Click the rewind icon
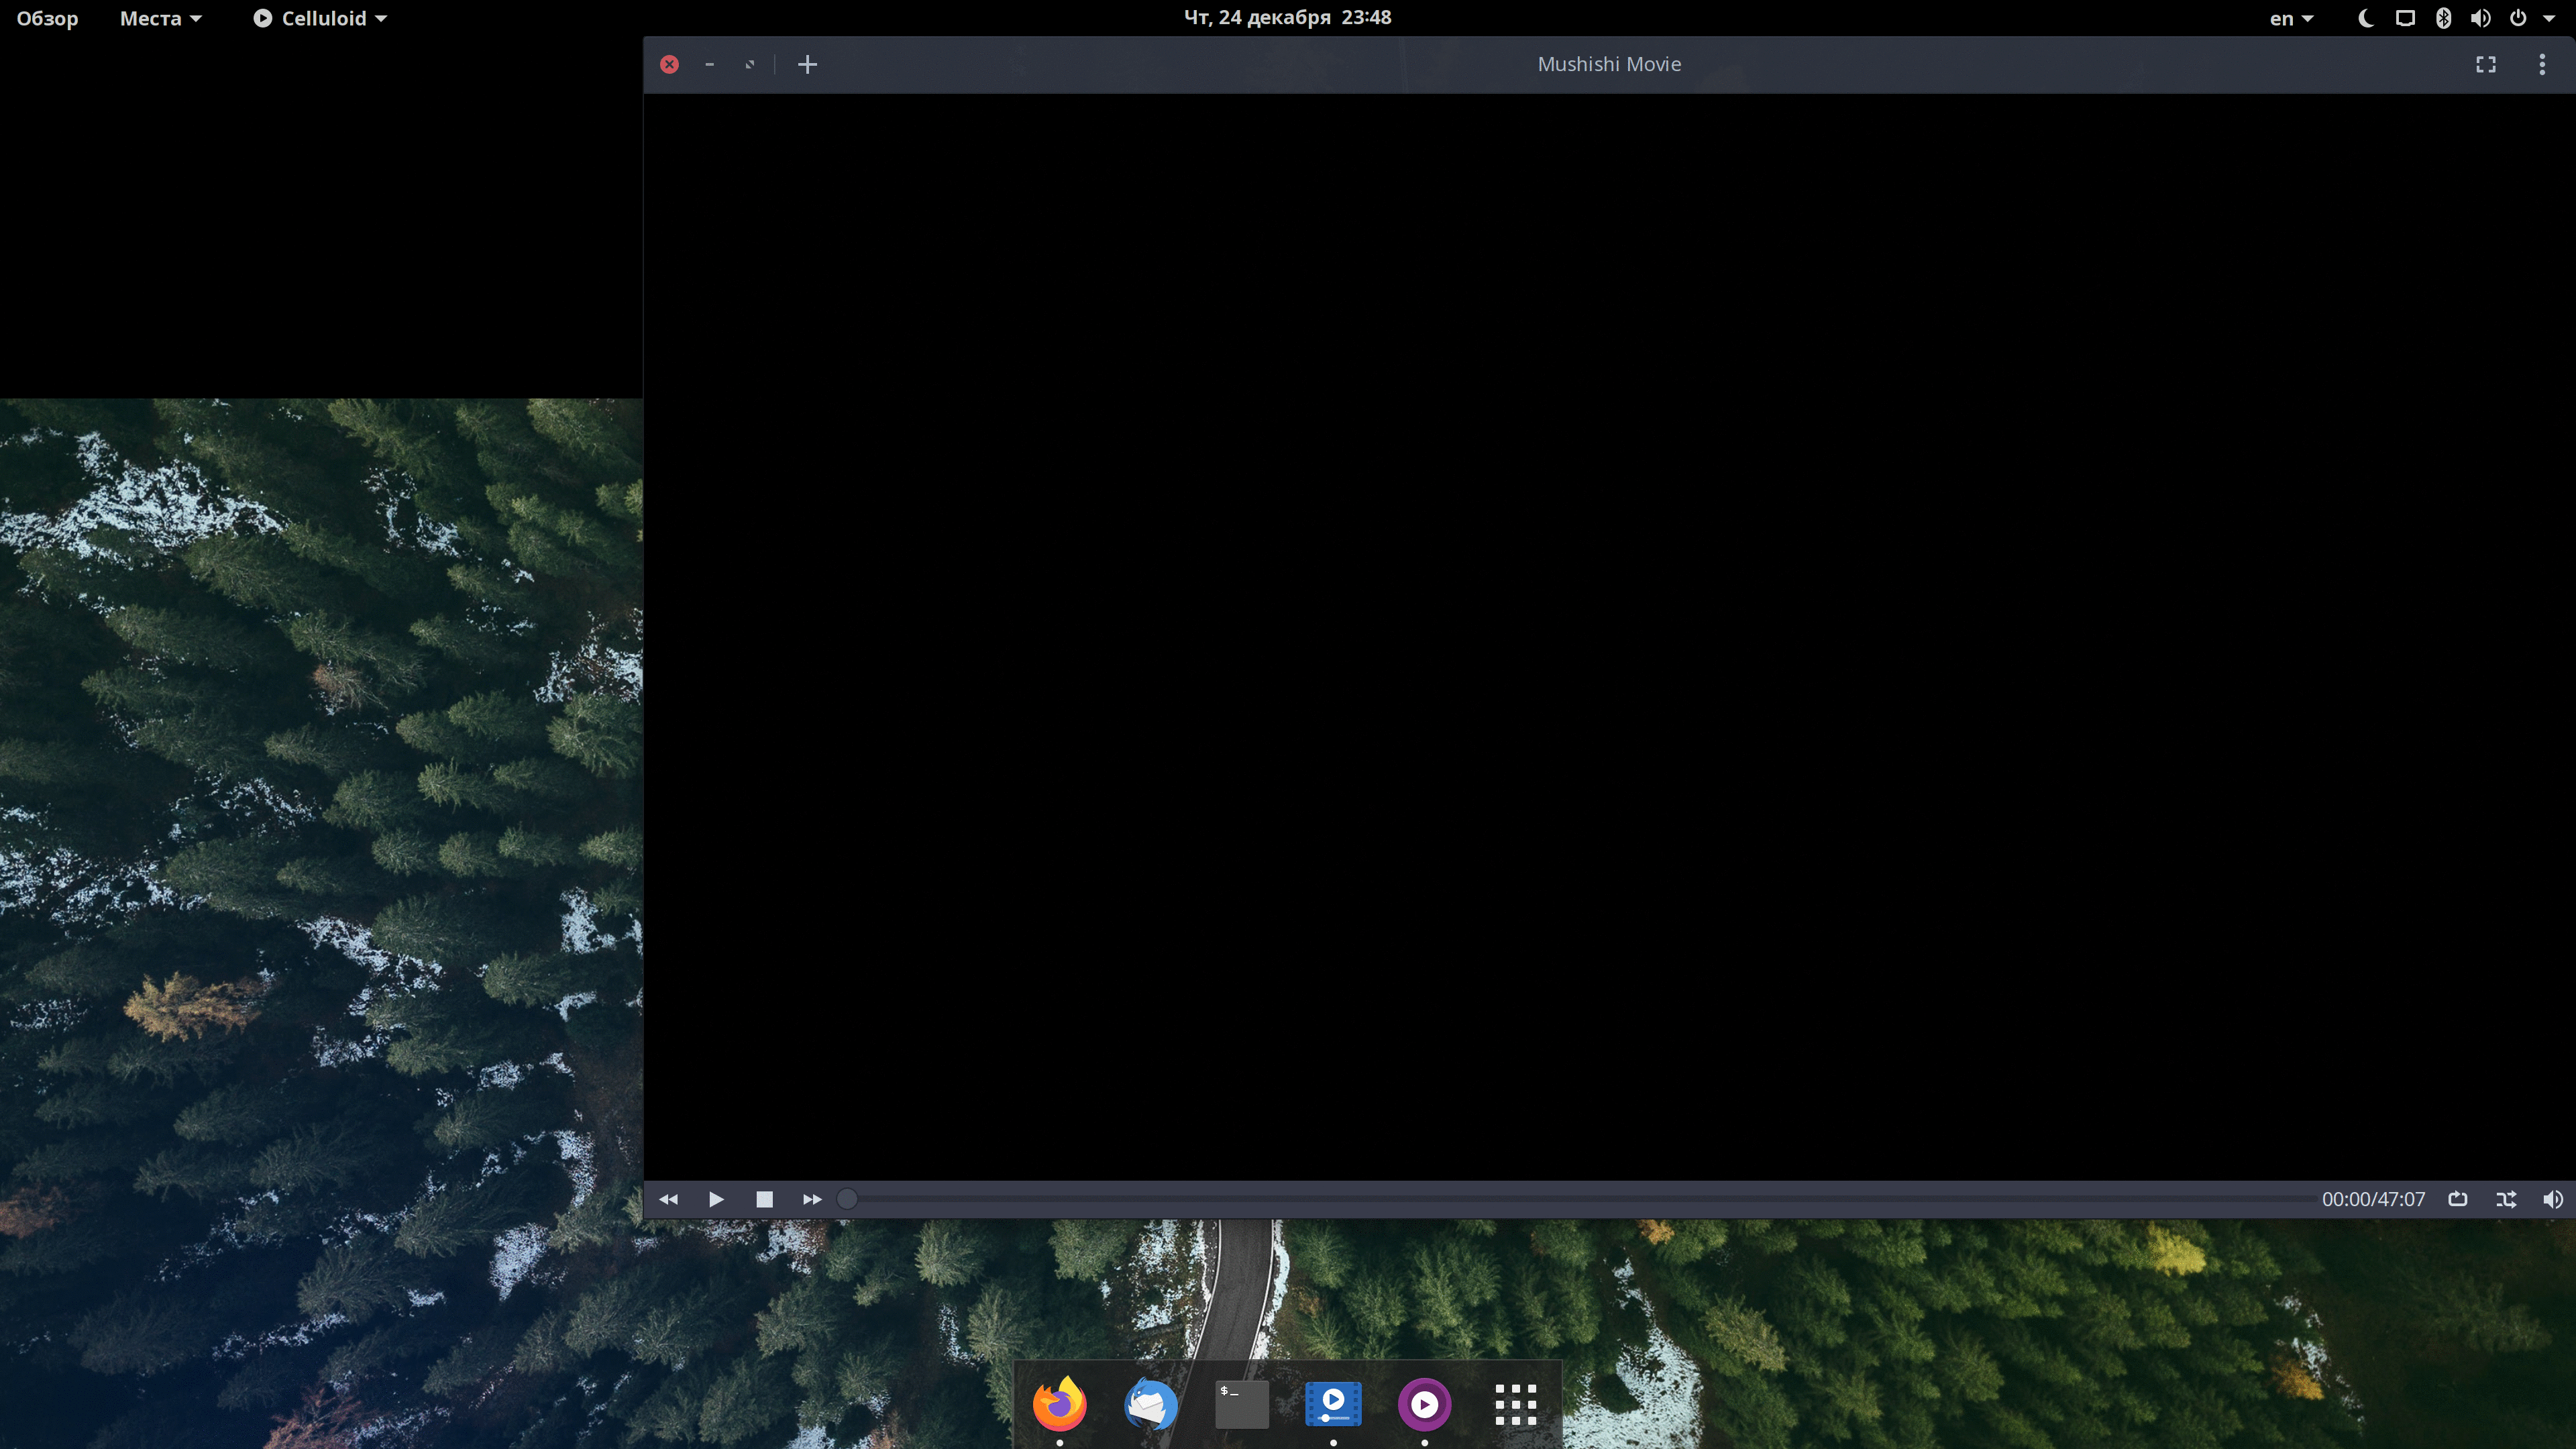The image size is (2576, 1449). pyautogui.click(x=668, y=1198)
